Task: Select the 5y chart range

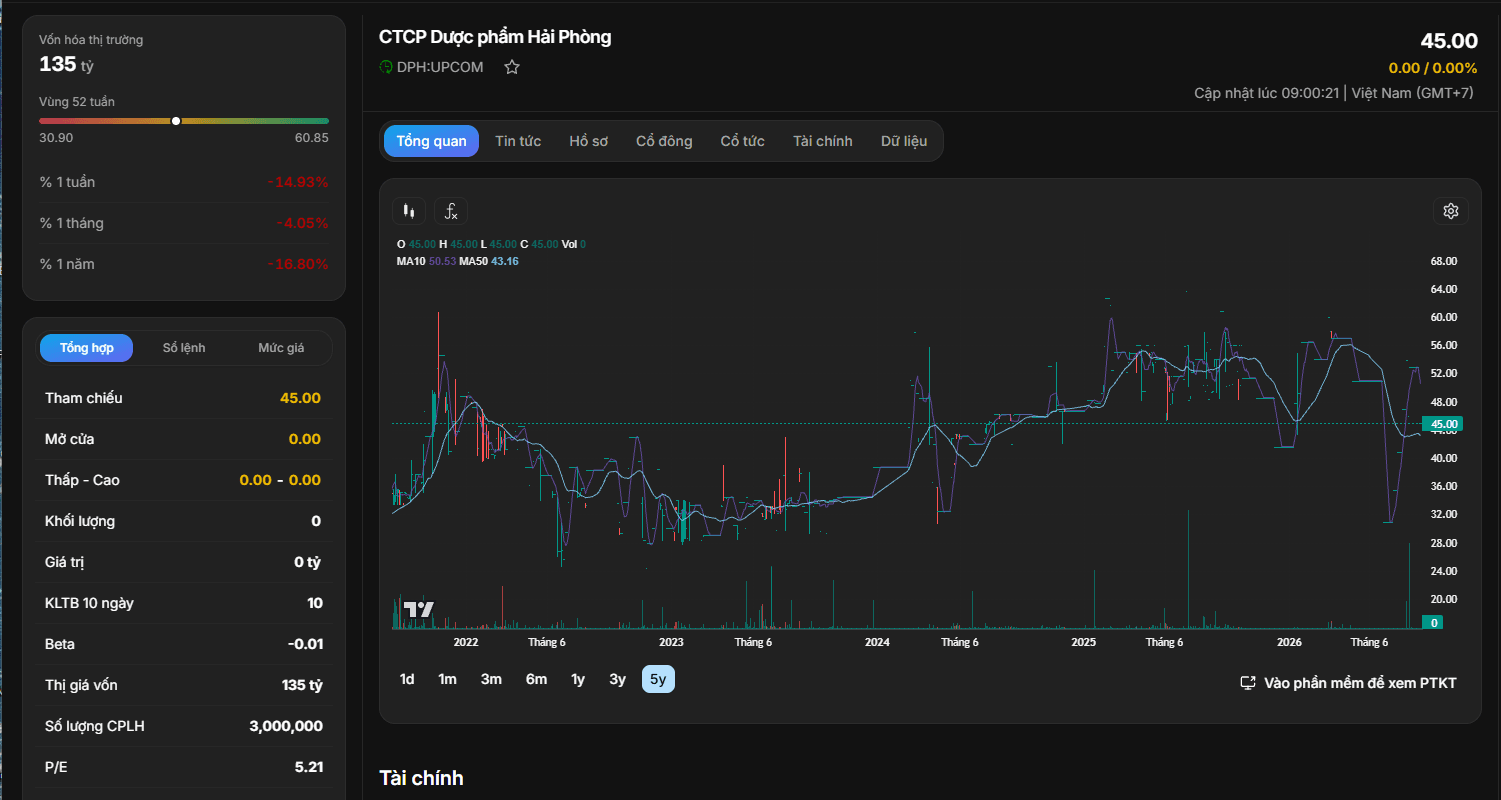Action: (658, 679)
